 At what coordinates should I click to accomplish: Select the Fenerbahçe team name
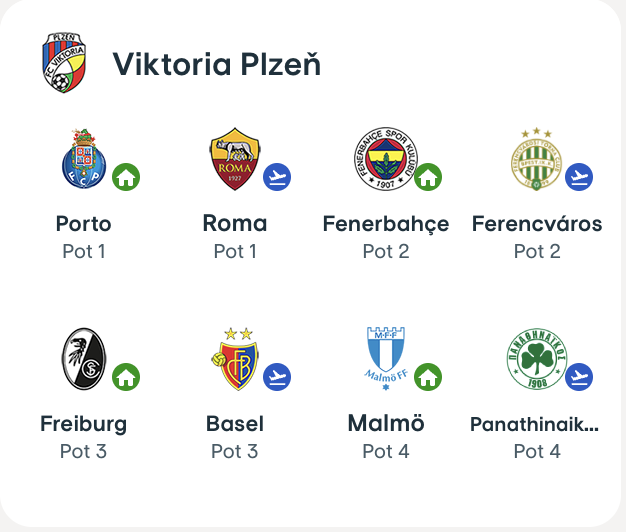pyautogui.click(x=386, y=223)
